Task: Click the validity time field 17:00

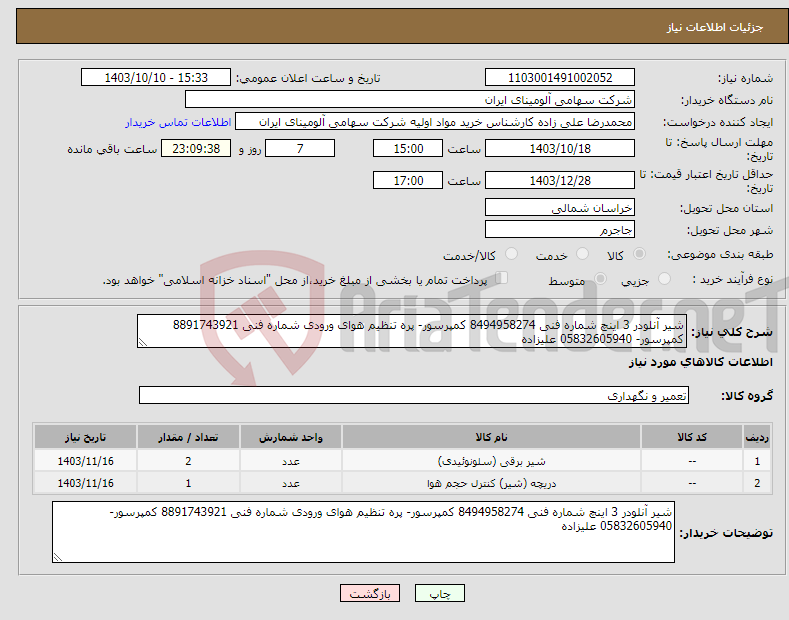Action: pyautogui.click(x=408, y=180)
